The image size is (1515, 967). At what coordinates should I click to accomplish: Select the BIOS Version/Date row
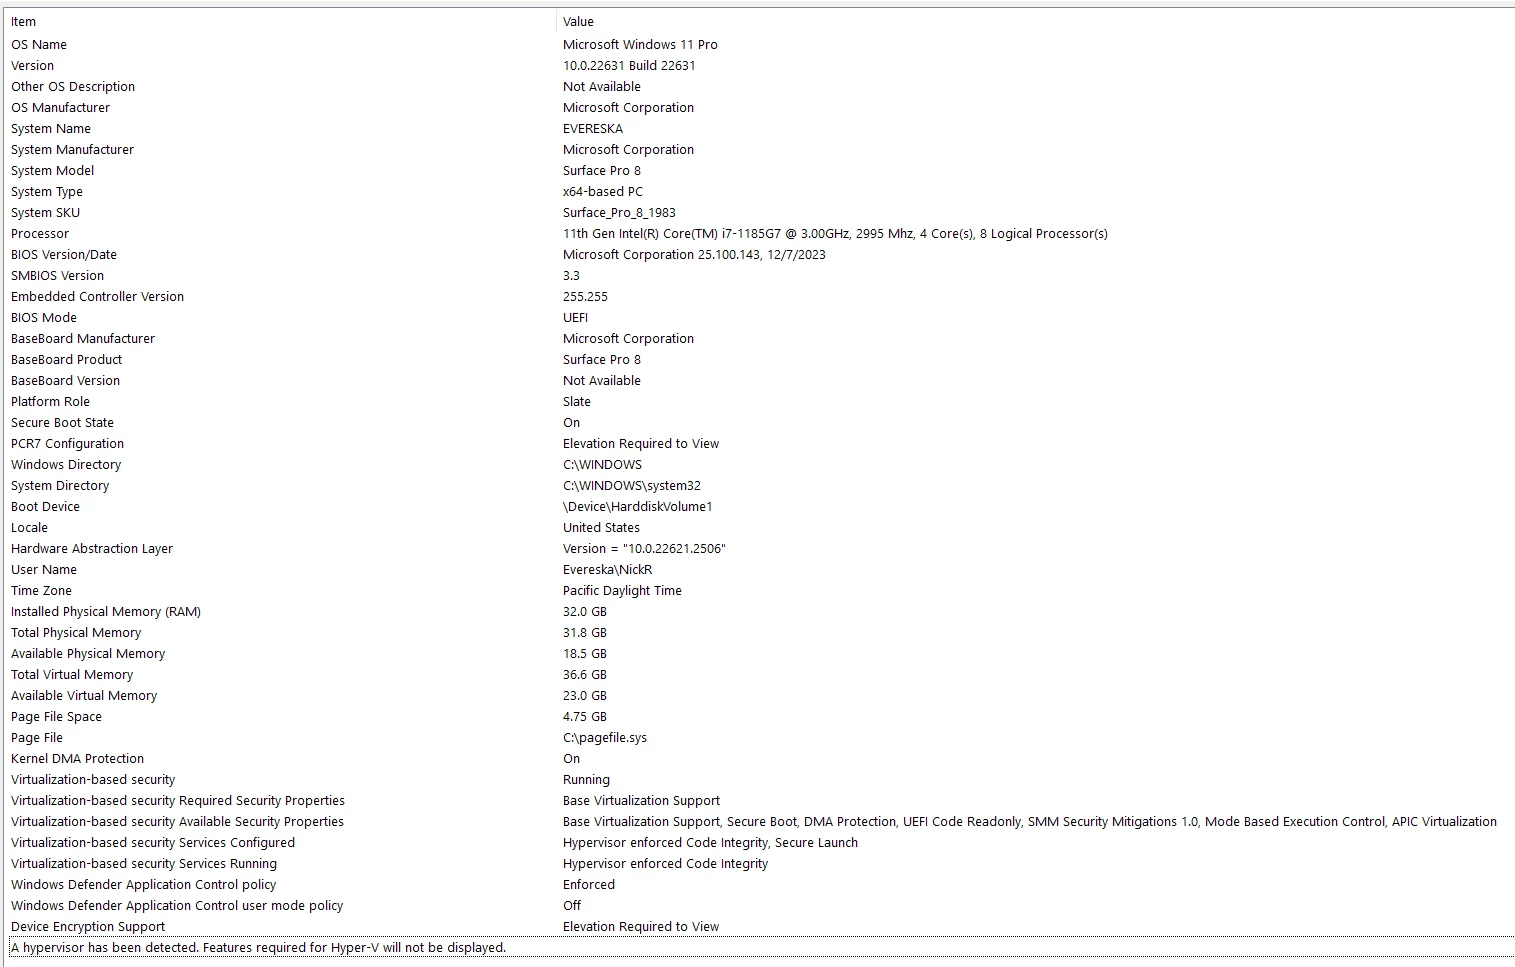click(757, 254)
